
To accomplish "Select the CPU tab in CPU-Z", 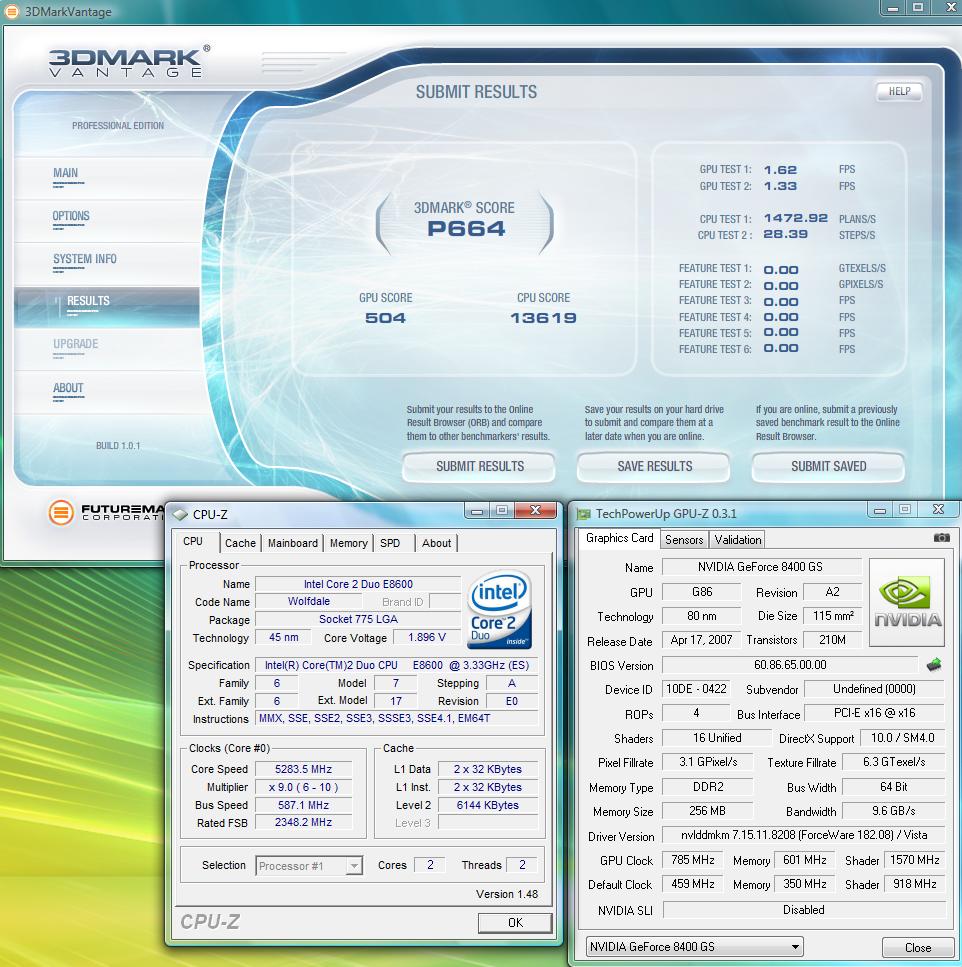I will [x=193, y=541].
